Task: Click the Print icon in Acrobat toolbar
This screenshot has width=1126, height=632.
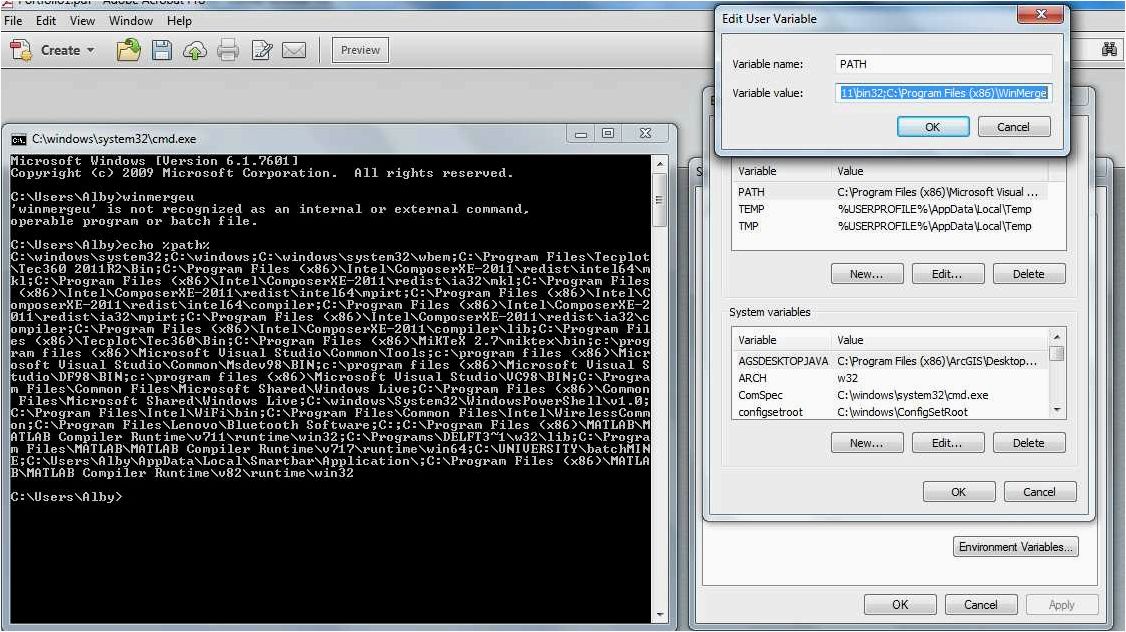Action: pyautogui.click(x=228, y=50)
